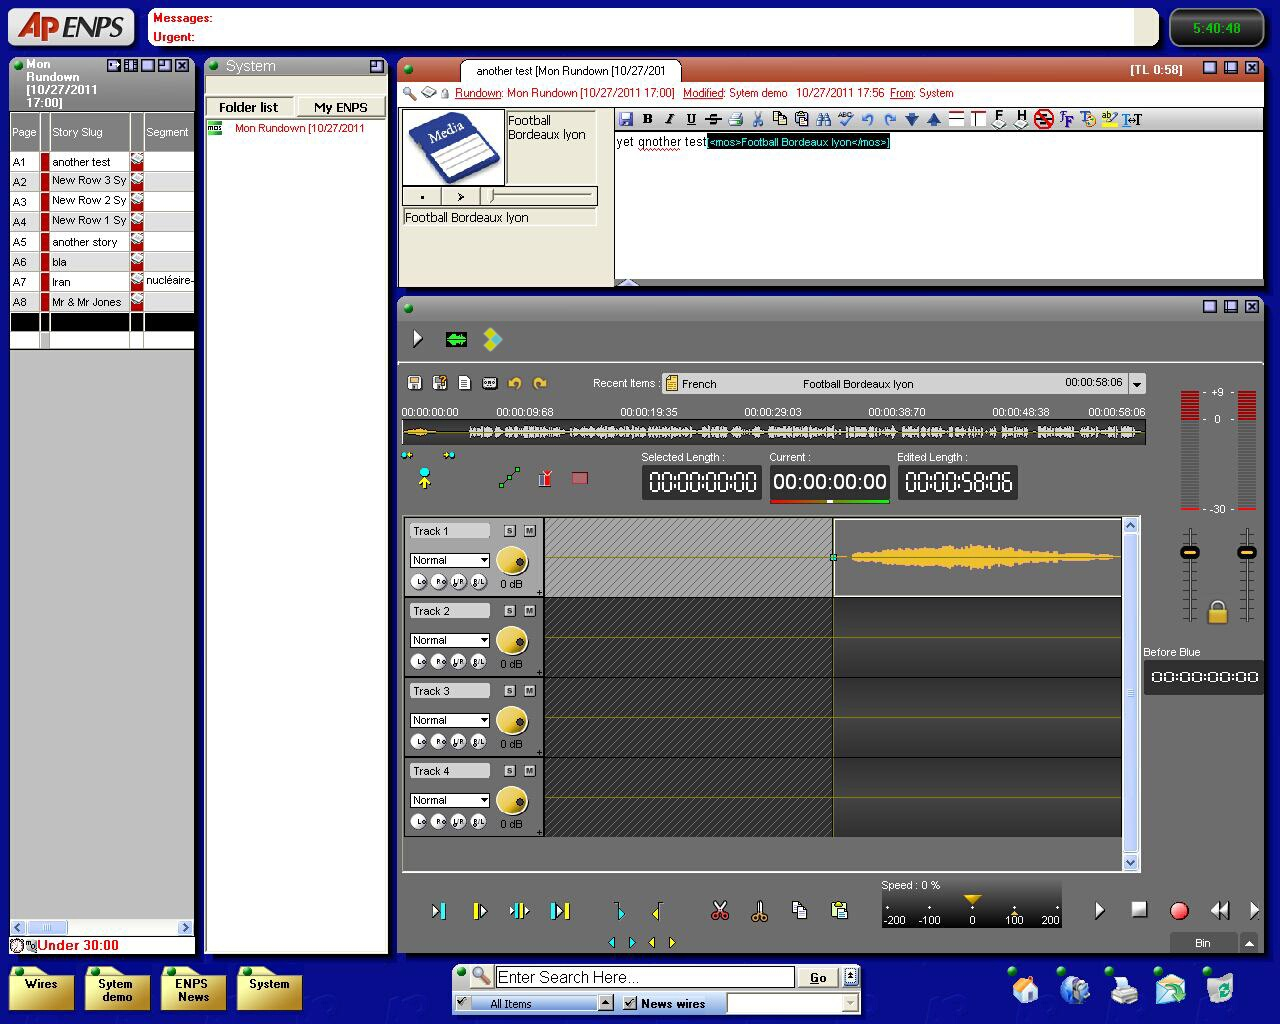The image size is (1280, 1024).
Task: Click into the Enter Search Here field
Action: tap(644, 977)
